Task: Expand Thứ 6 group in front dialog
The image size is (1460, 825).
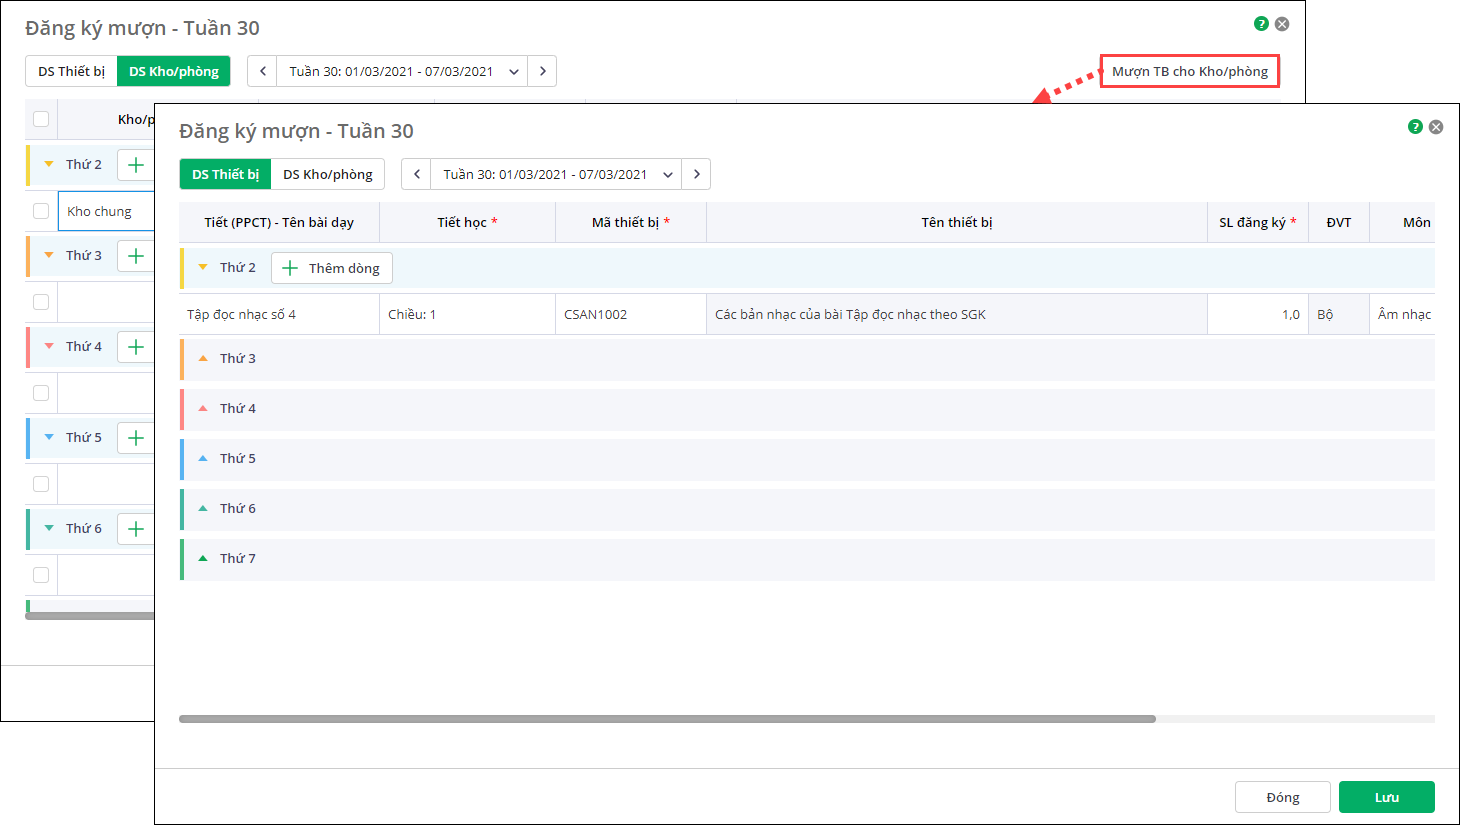Action: pos(203,508)
